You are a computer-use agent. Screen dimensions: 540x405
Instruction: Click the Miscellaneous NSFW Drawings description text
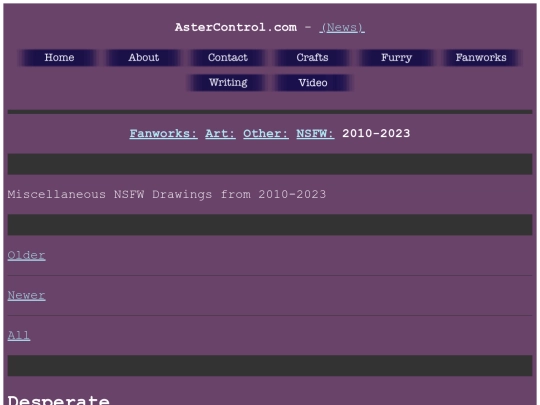[167, 194]
